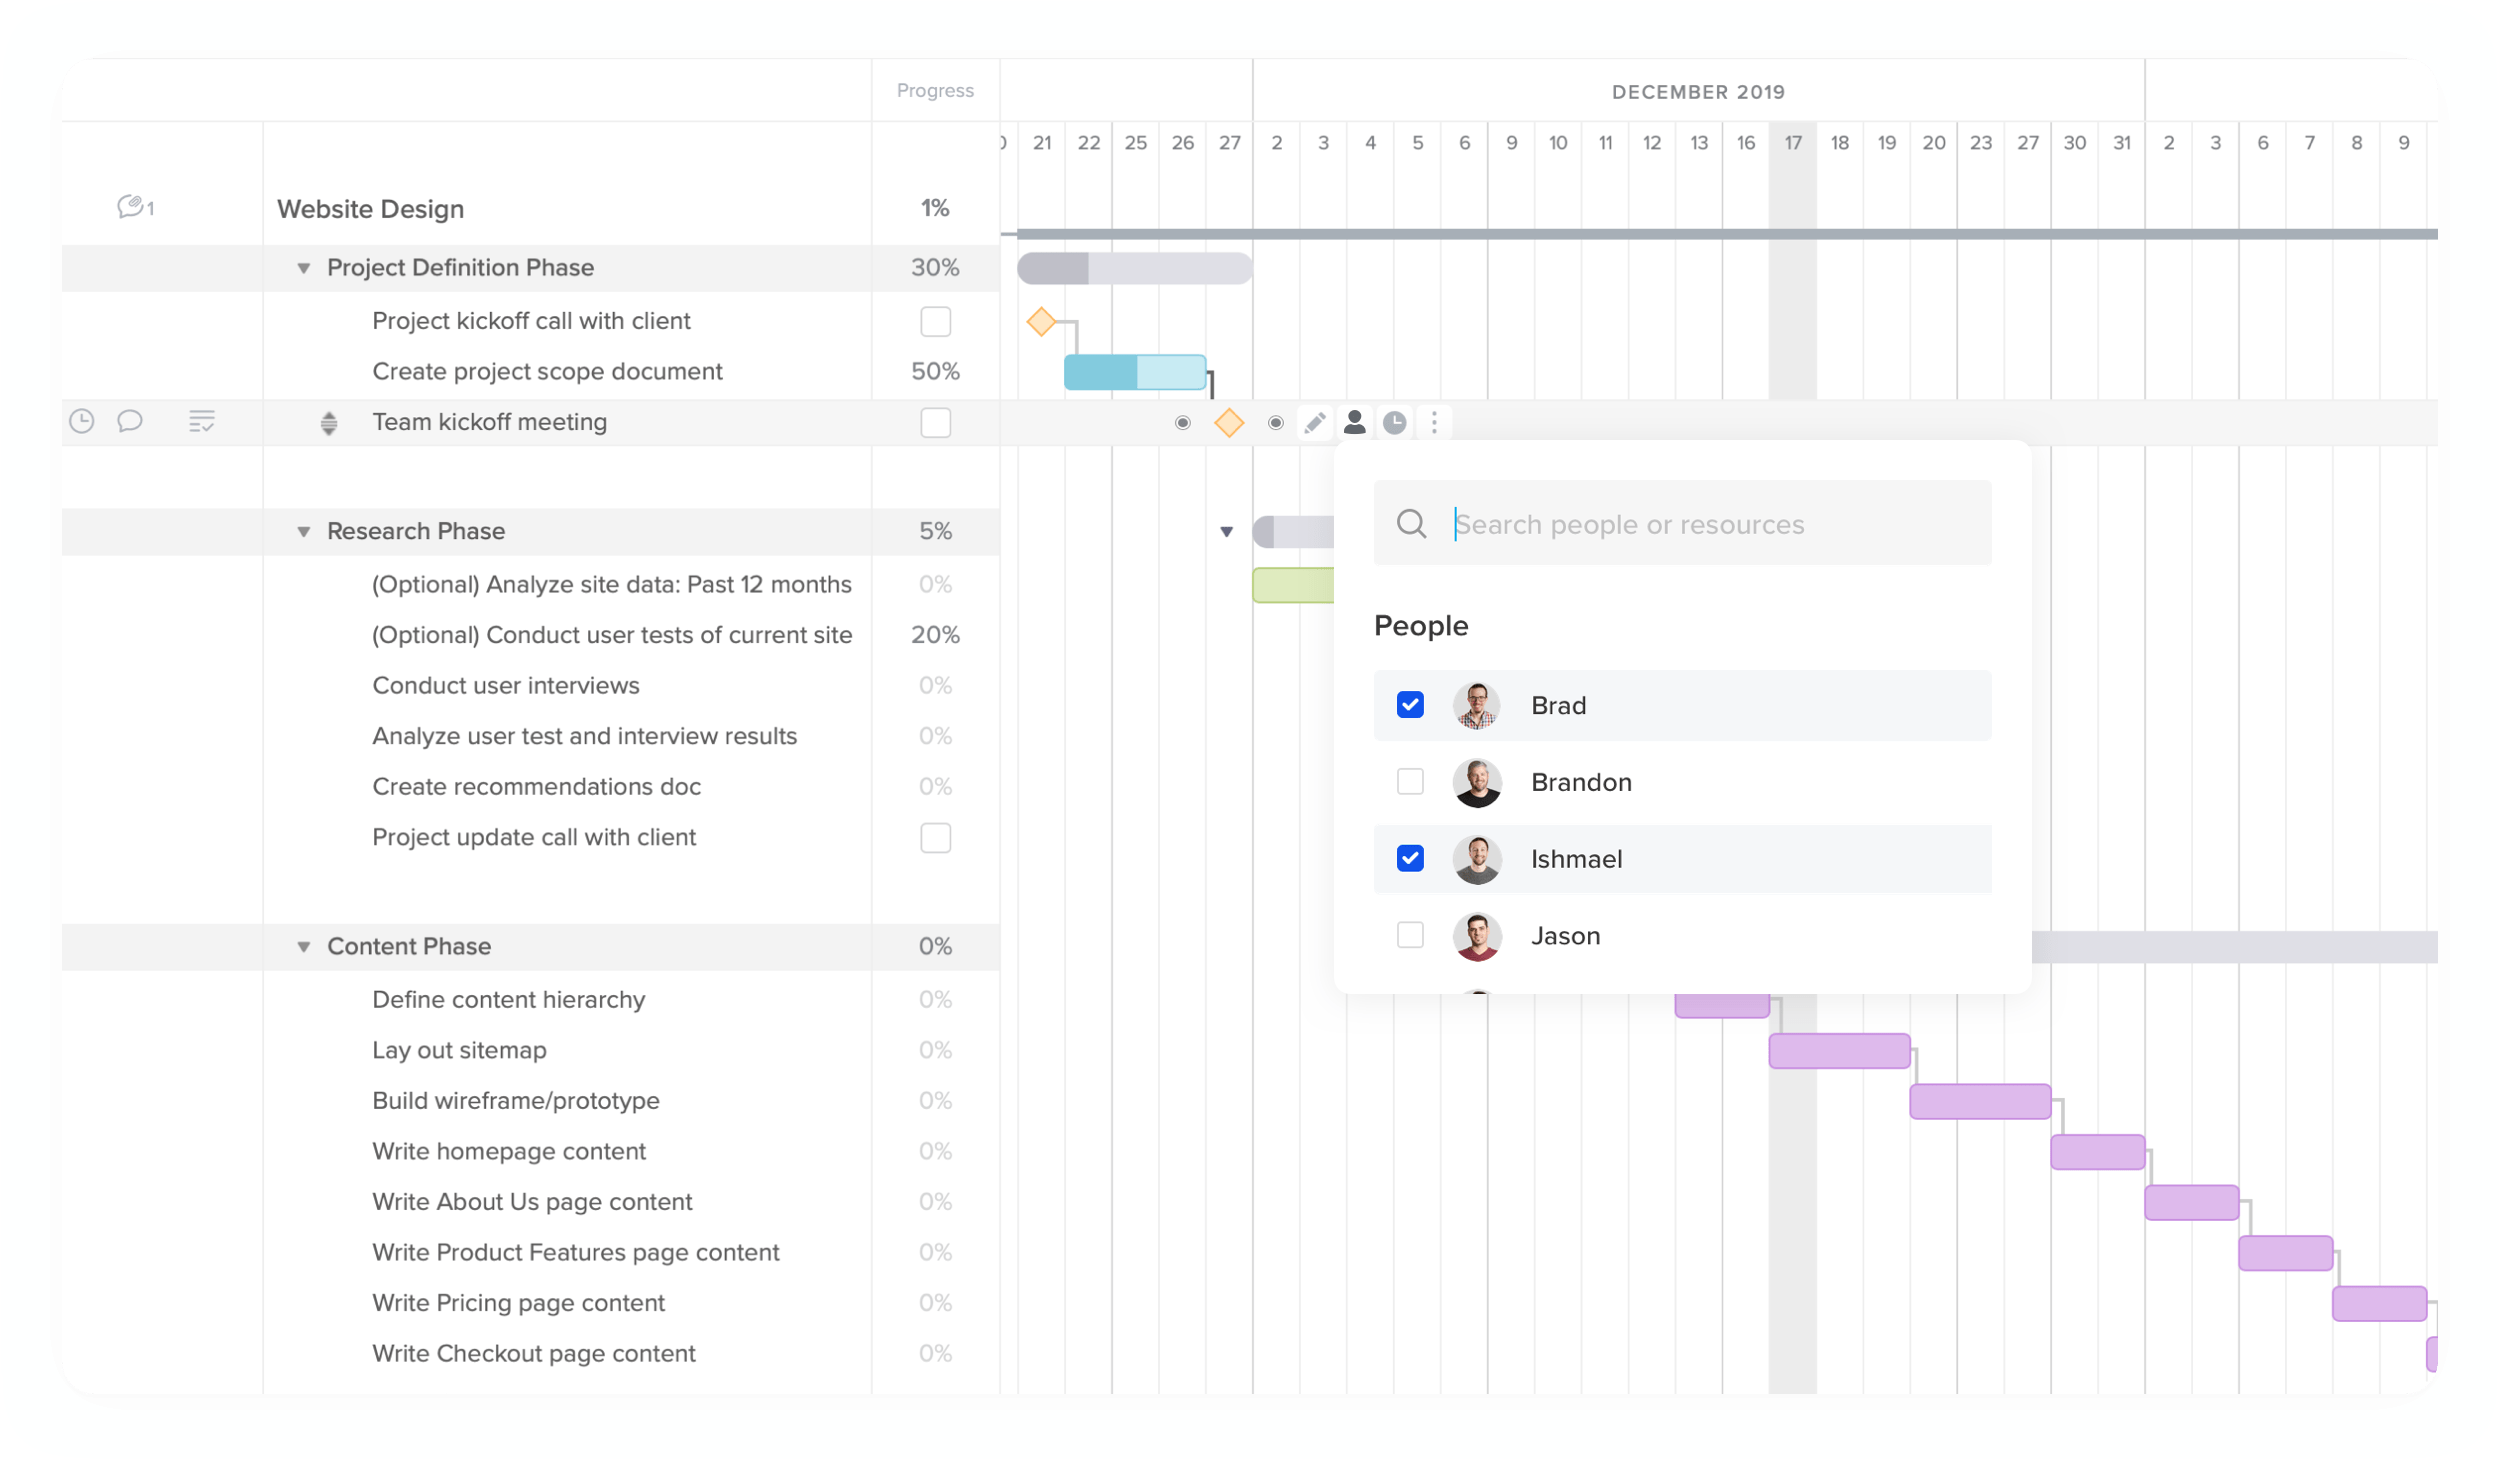Click the more options ellipsis icon on task row
Viewport: 2500px width, 1460px height.
(x=1433, y=422)
